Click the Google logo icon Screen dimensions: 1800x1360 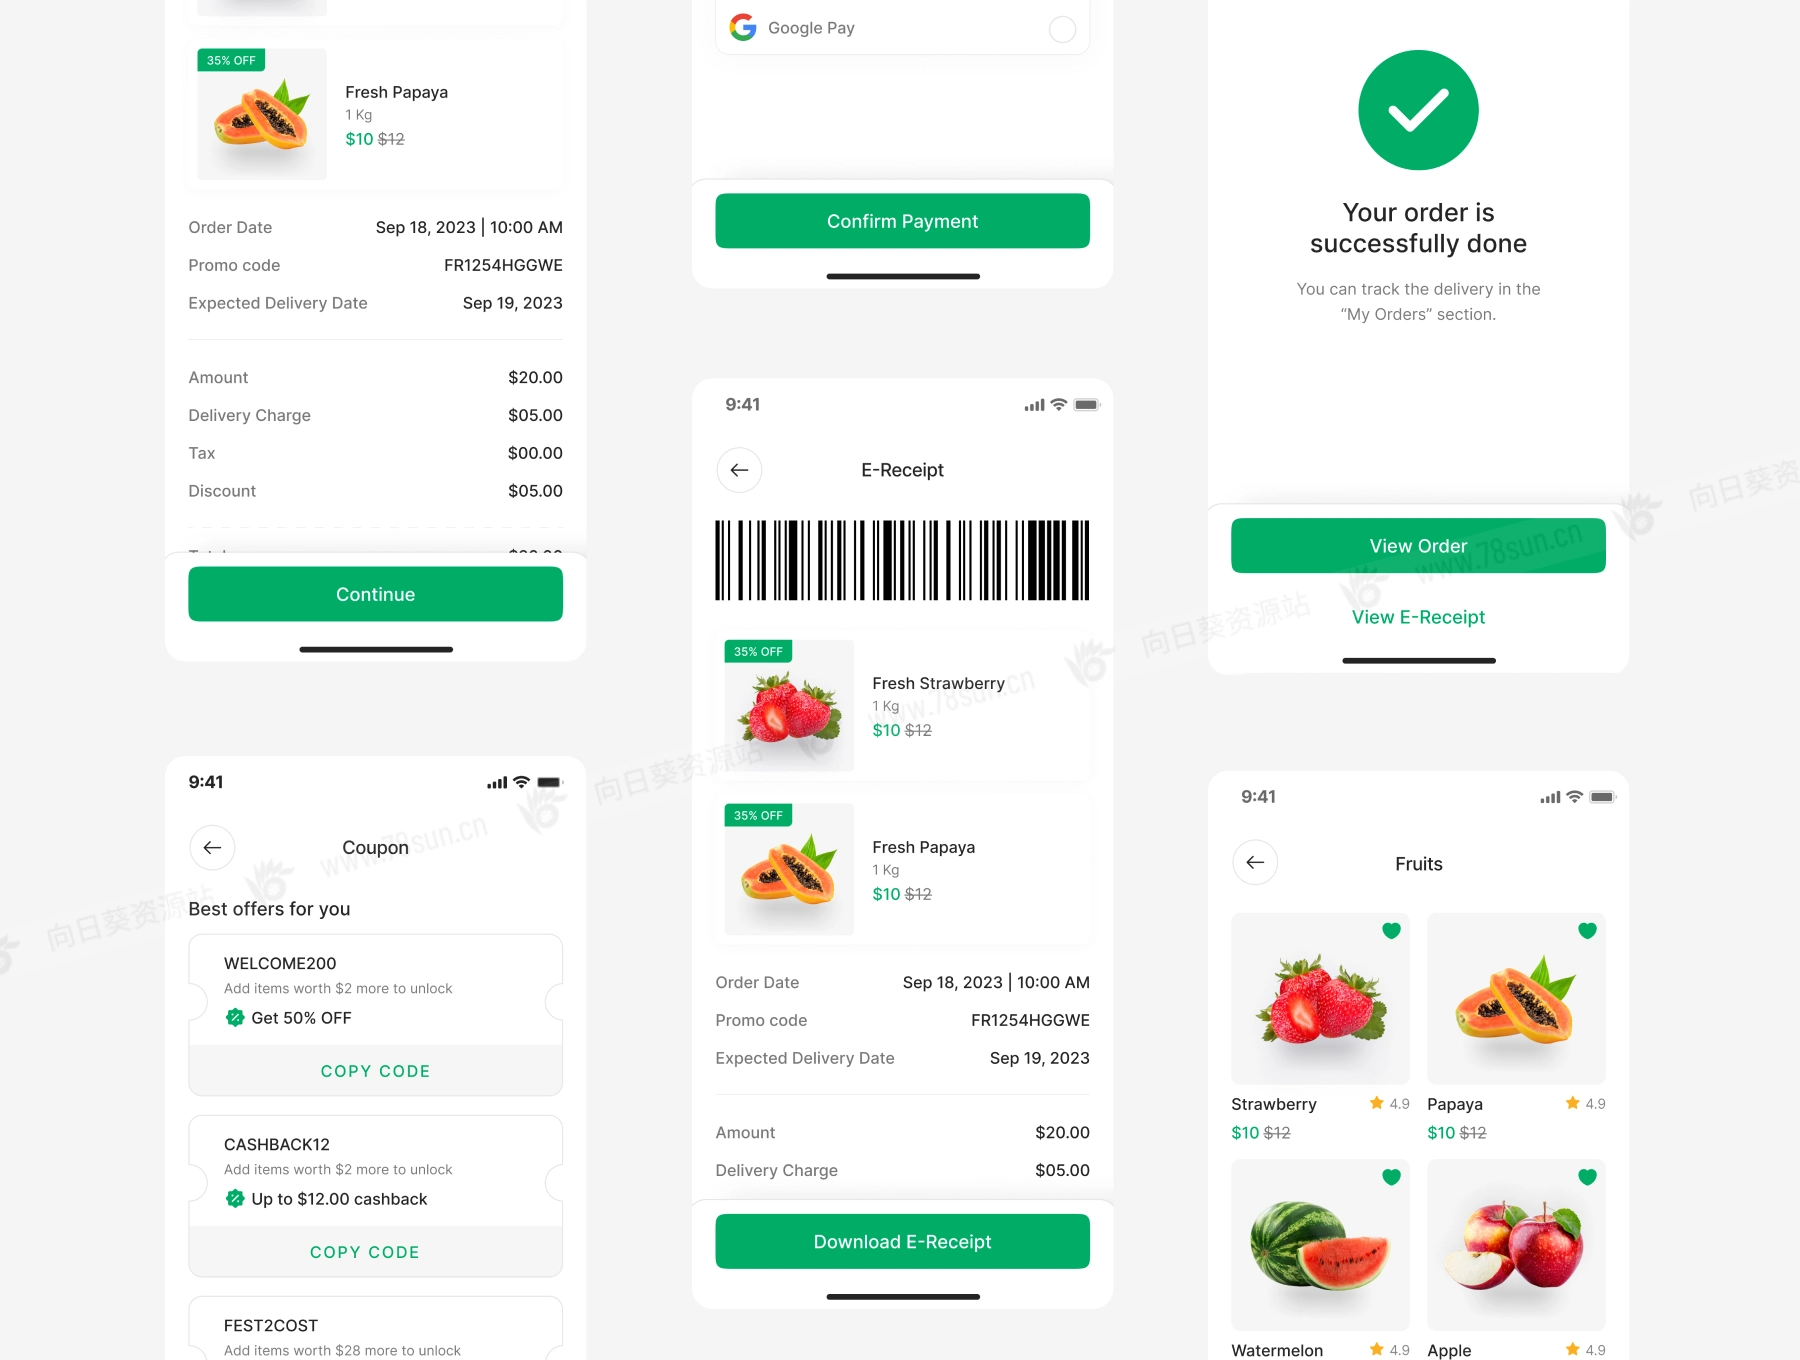click(x=743, y=27)
